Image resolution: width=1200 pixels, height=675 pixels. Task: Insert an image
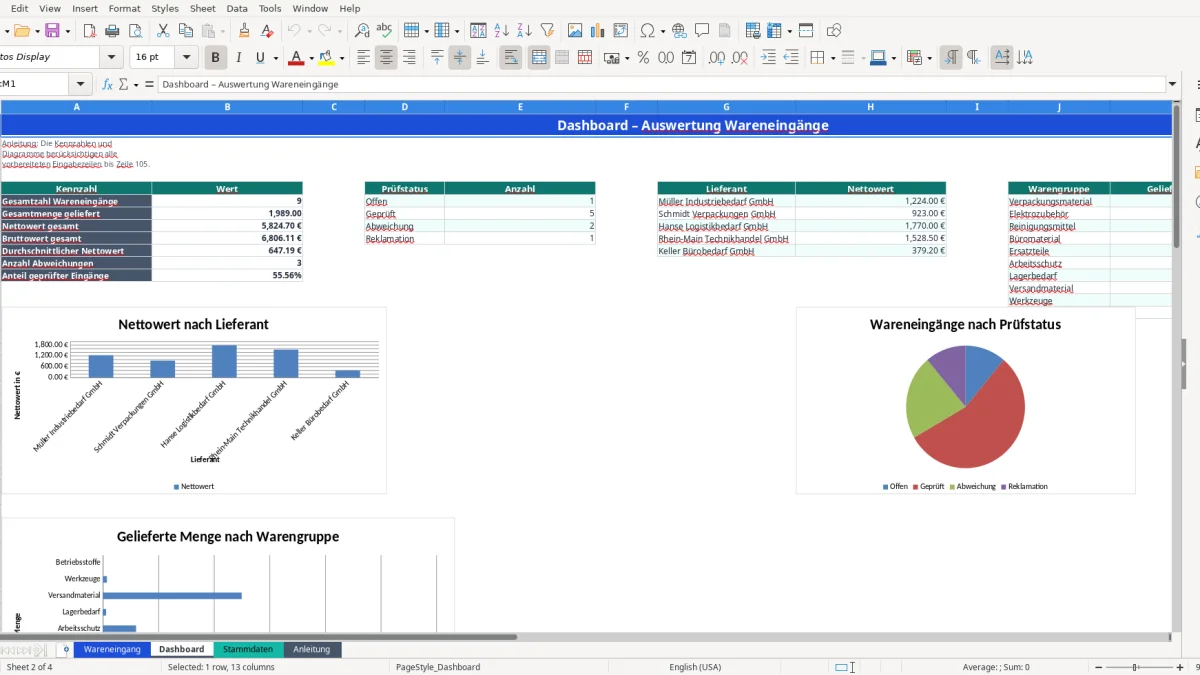[x=575, y=31]
